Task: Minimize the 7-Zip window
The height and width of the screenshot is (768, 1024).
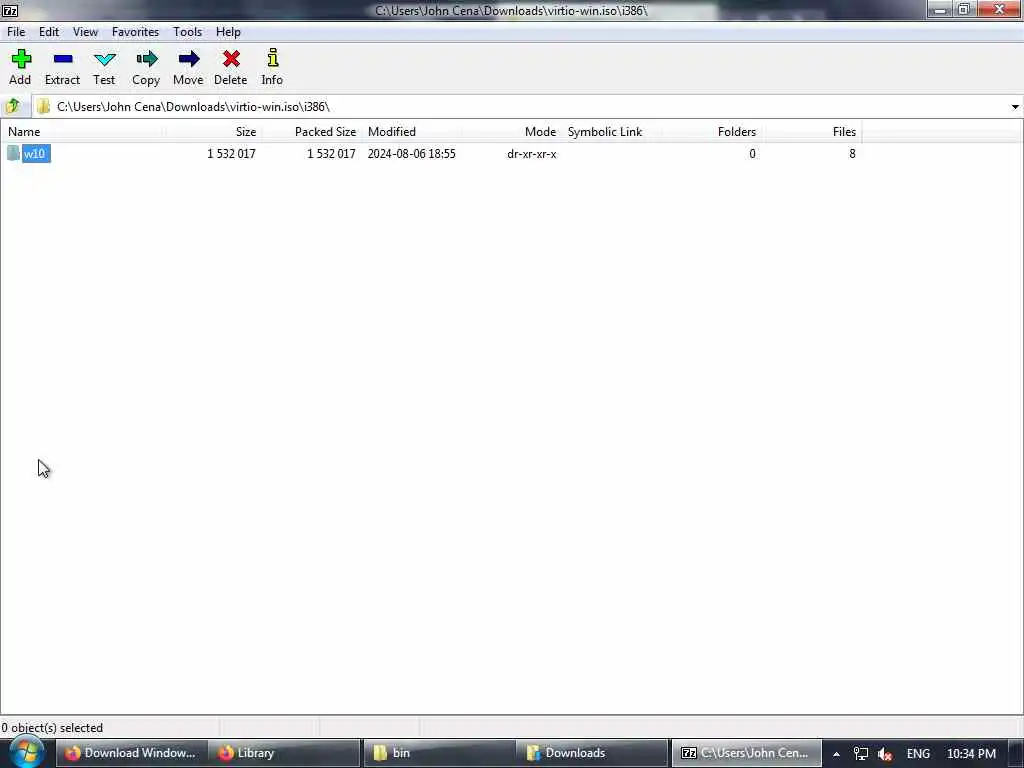Action: [940, 10]
